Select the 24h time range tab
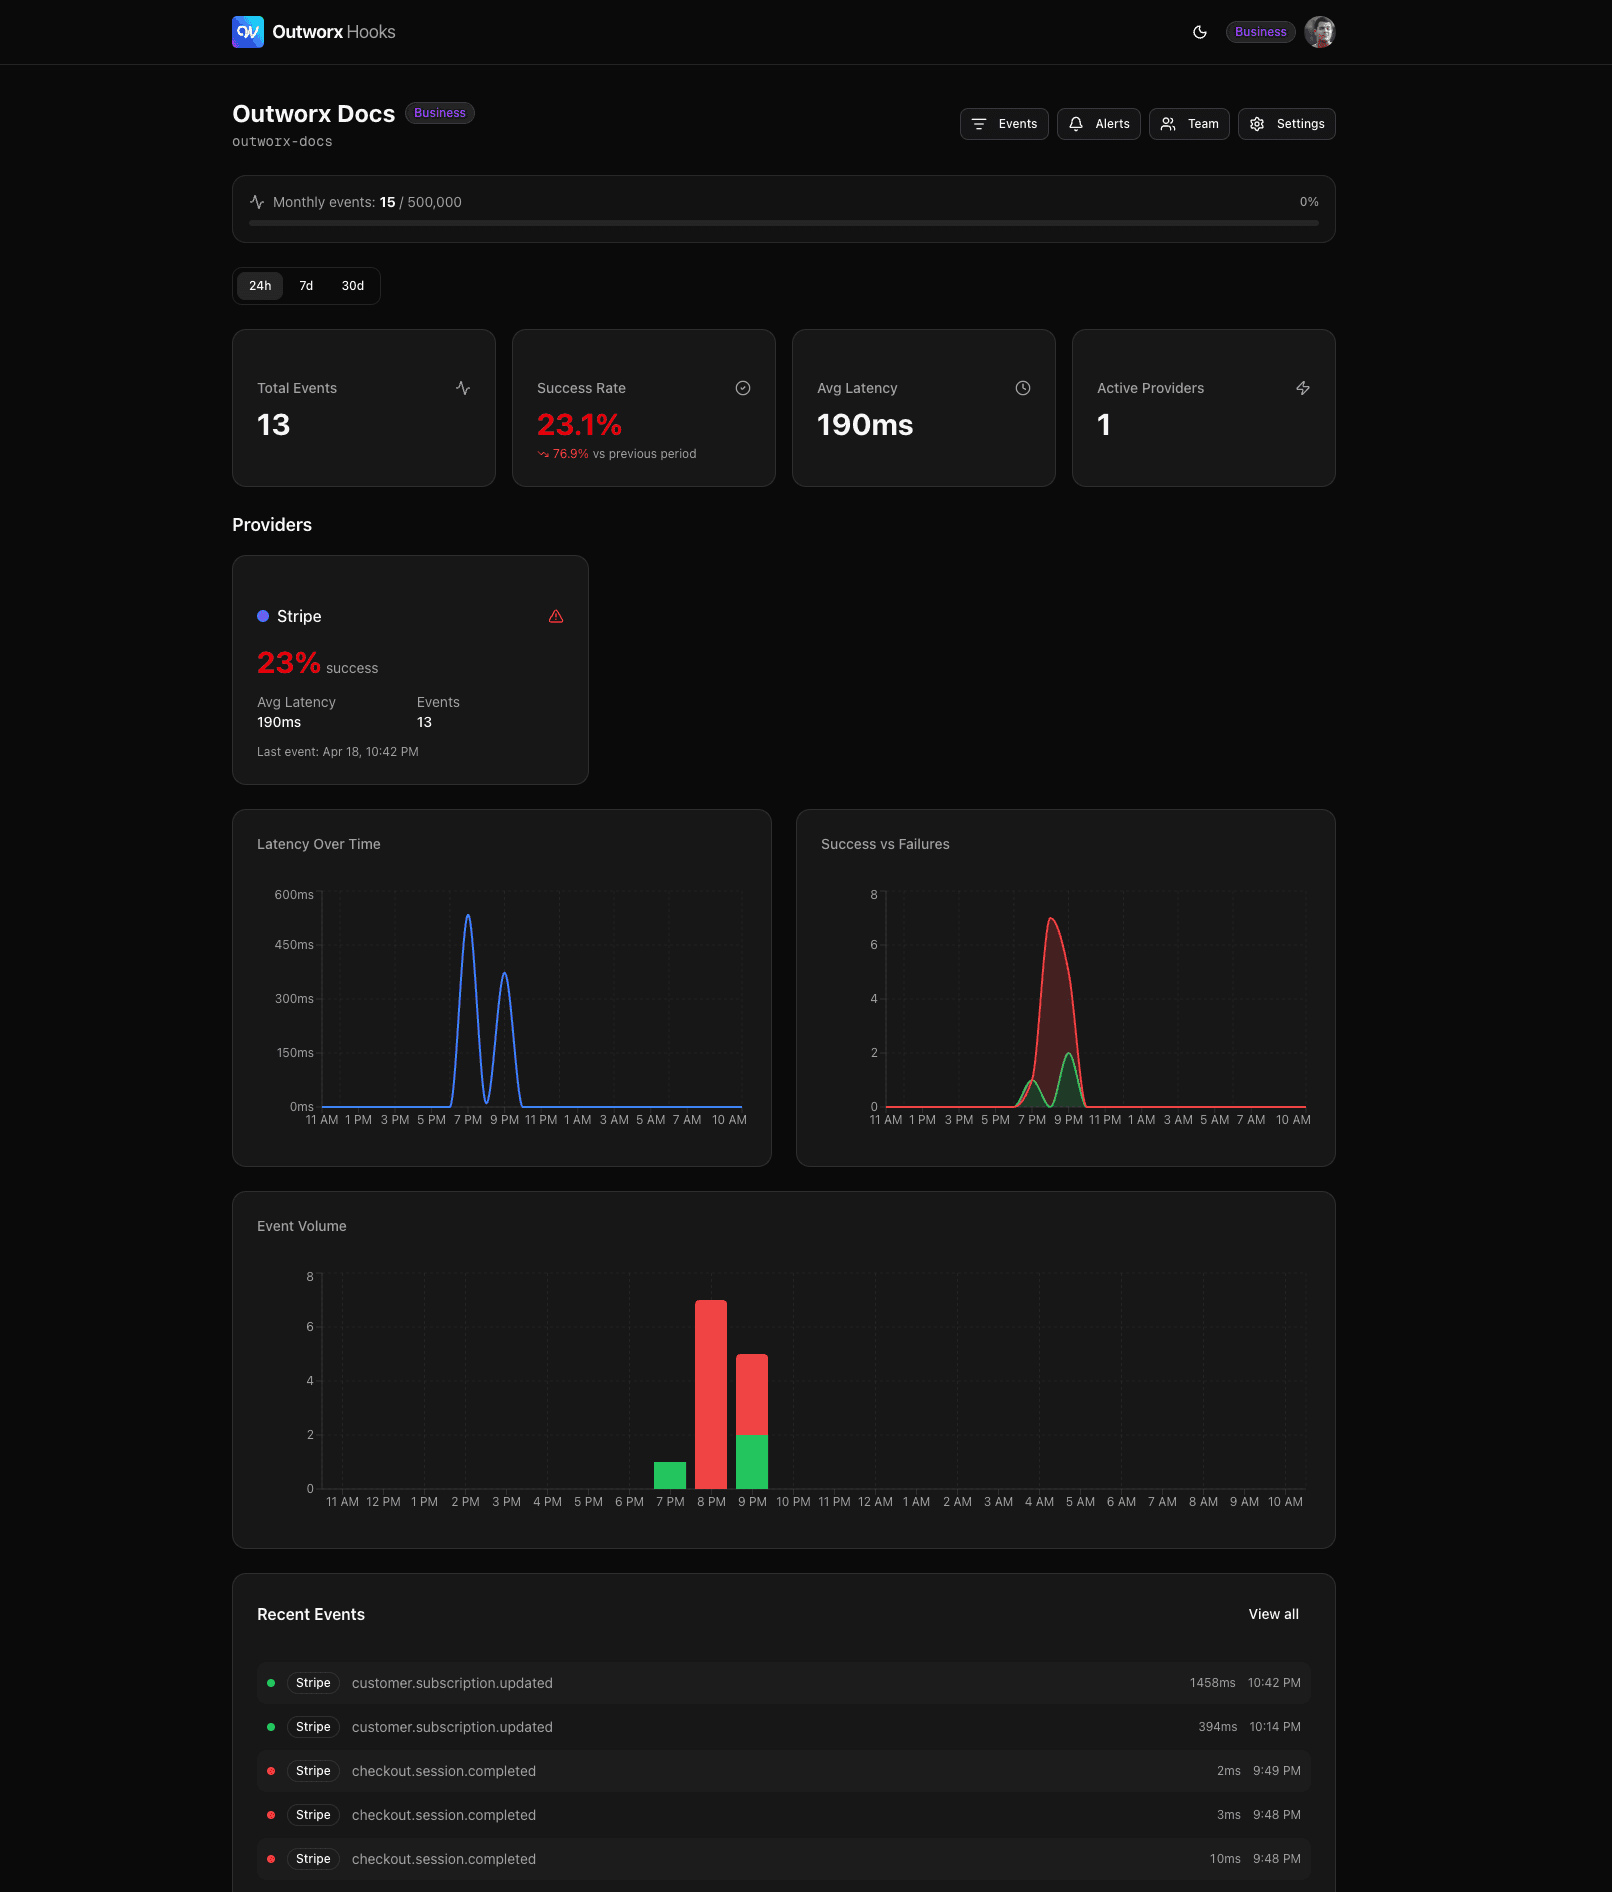 coord(260,286)
